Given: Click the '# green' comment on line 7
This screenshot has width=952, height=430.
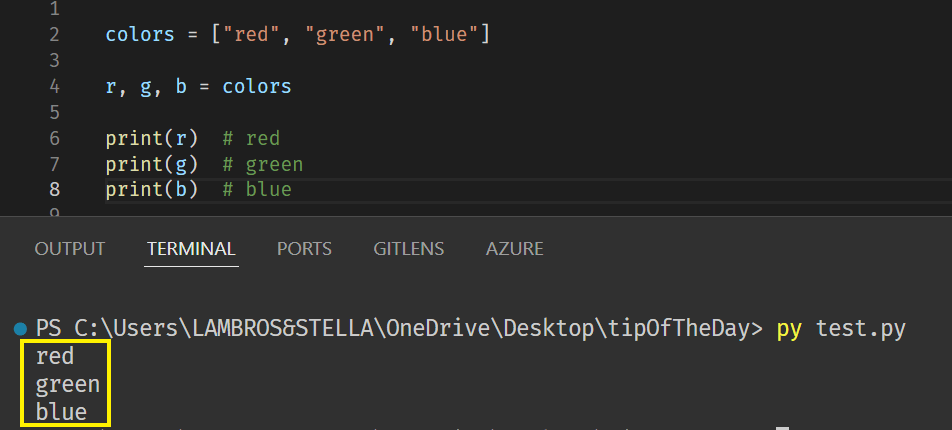Looking at the screenshot, I should (x=262, y=164).
